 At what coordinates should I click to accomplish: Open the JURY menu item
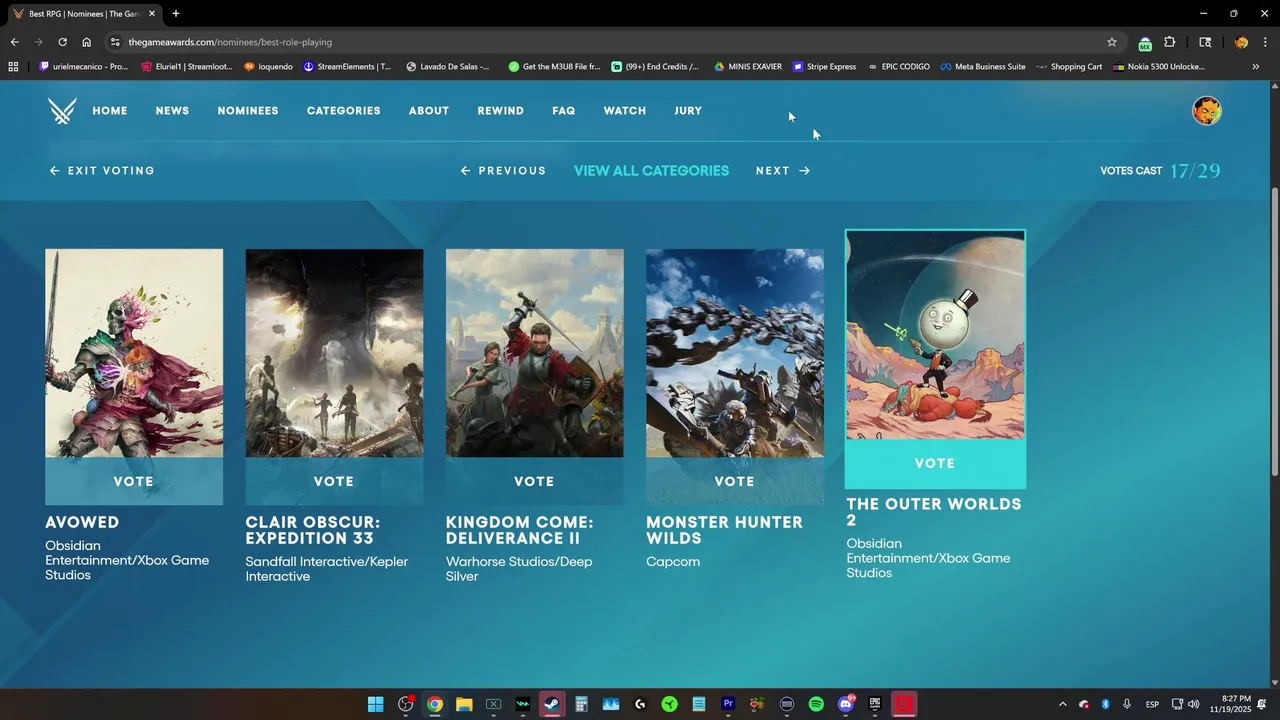688,111
